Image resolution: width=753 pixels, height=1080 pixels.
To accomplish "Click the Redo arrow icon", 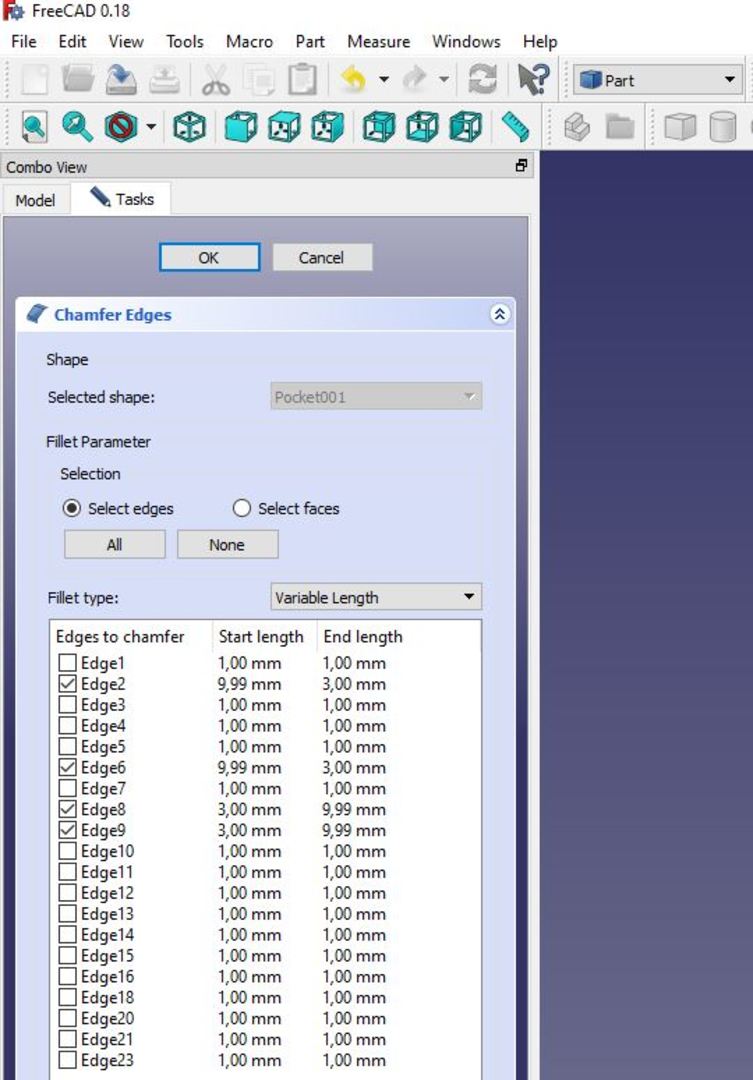I will tap(415, 80).
